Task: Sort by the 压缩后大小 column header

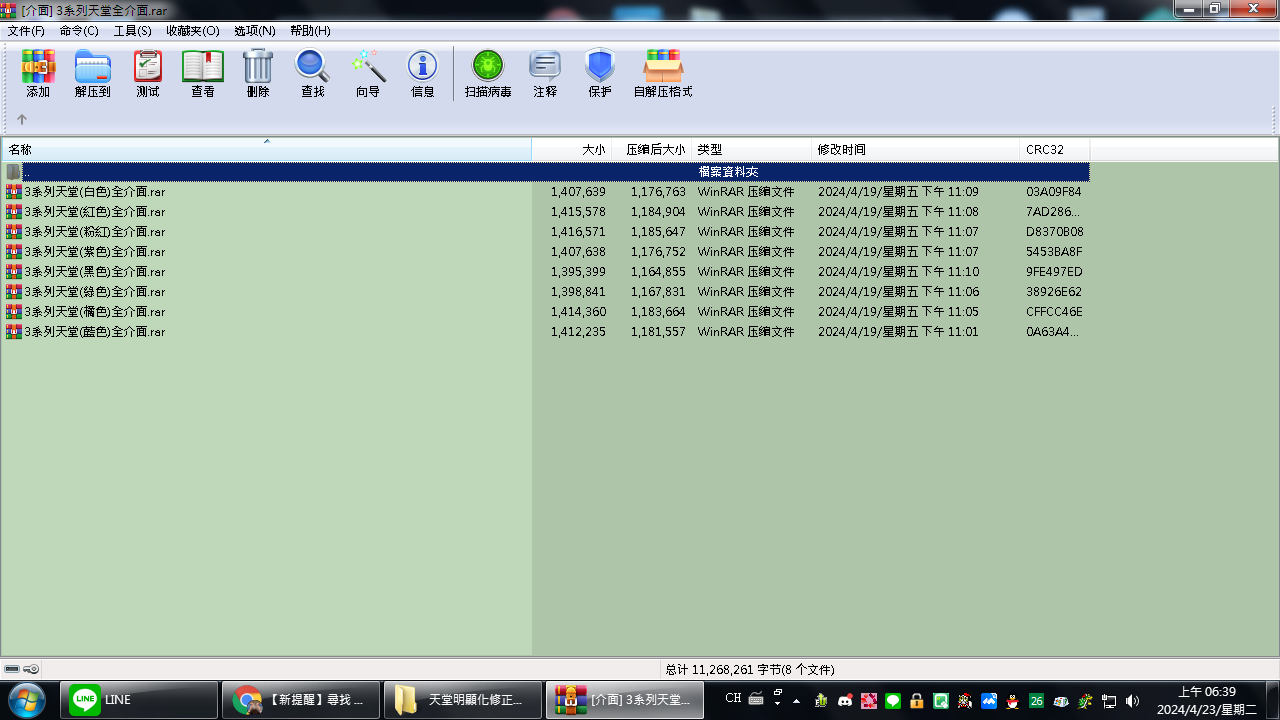Action: (x=651, y=149)
